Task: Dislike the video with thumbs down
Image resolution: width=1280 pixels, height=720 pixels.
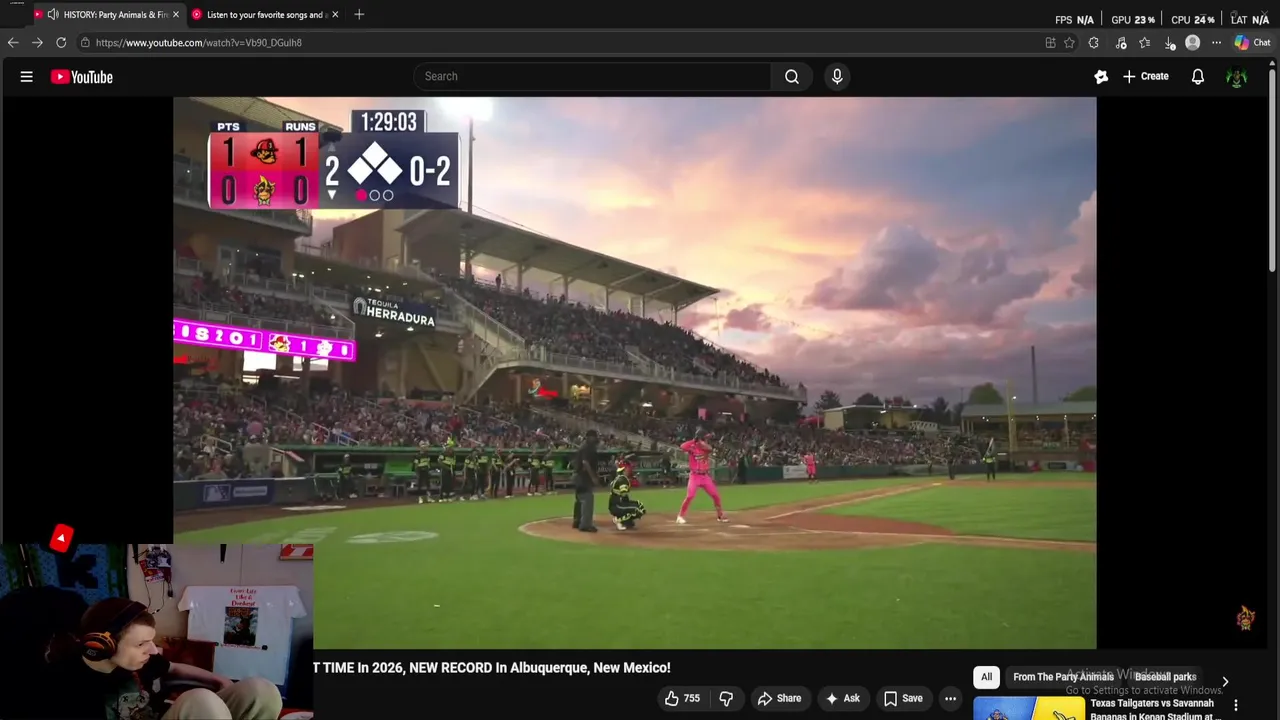Action: 727,698
